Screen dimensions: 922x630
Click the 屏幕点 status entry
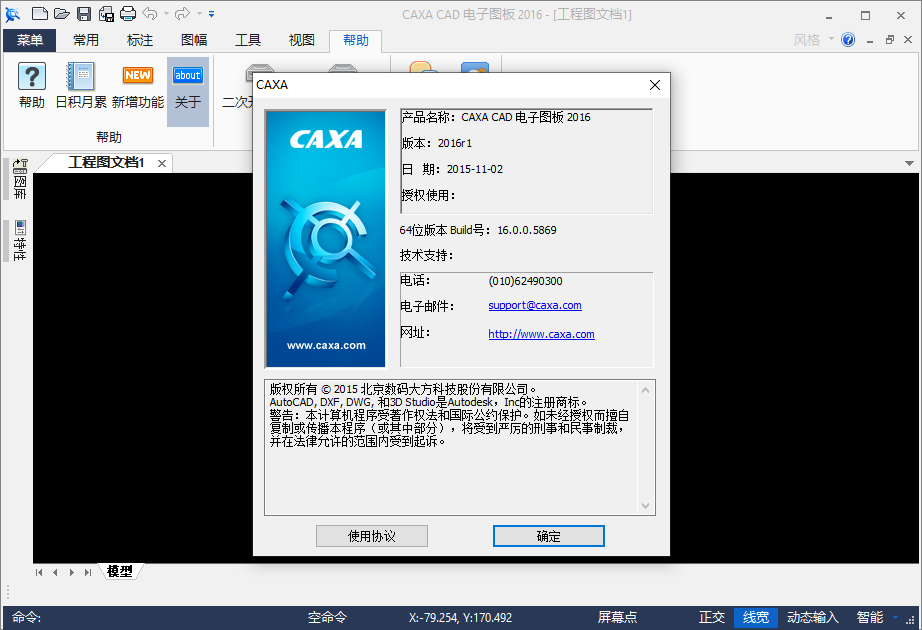(617, 618)
